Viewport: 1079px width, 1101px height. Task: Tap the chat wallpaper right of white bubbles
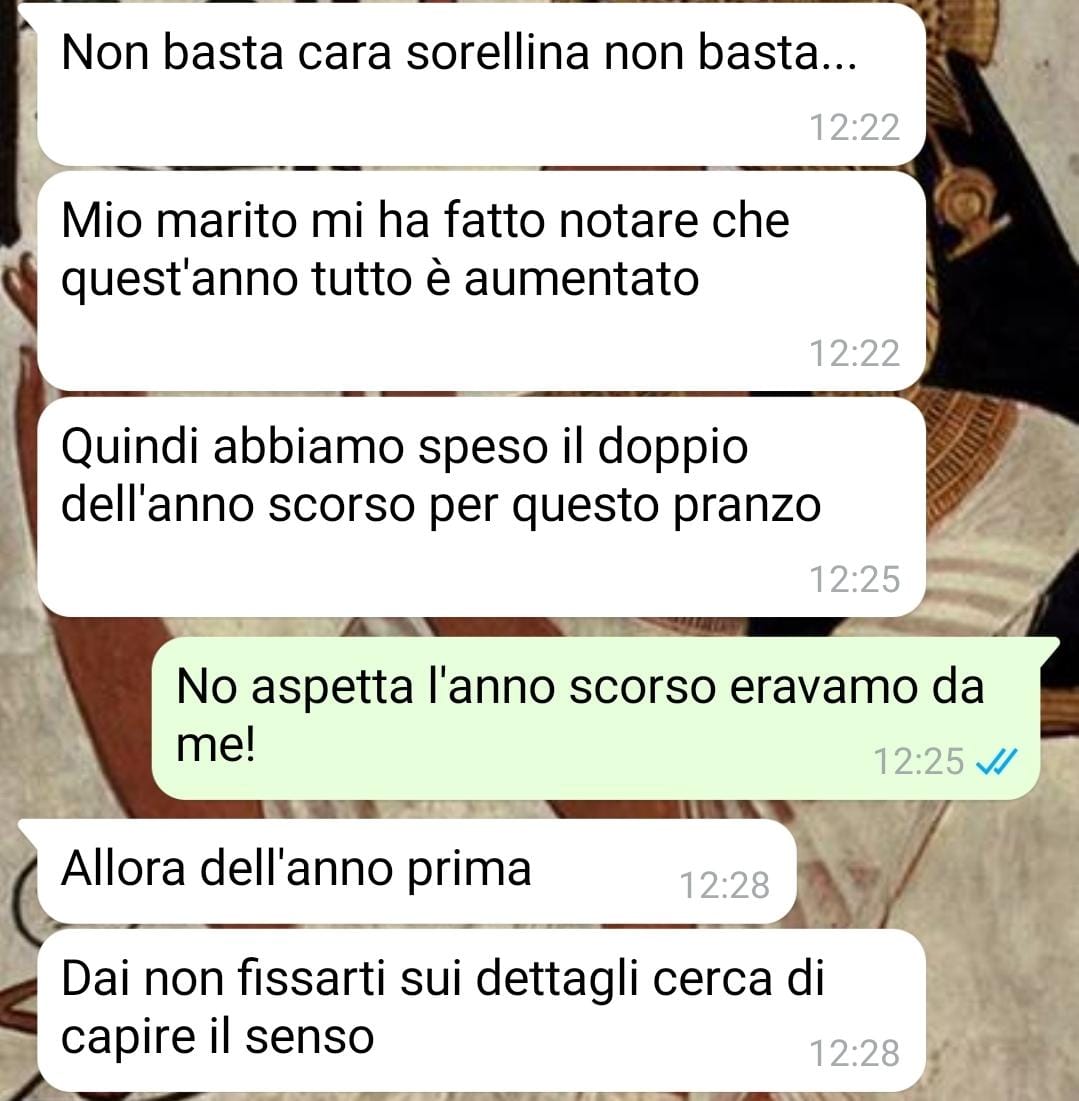[1004, 351]
